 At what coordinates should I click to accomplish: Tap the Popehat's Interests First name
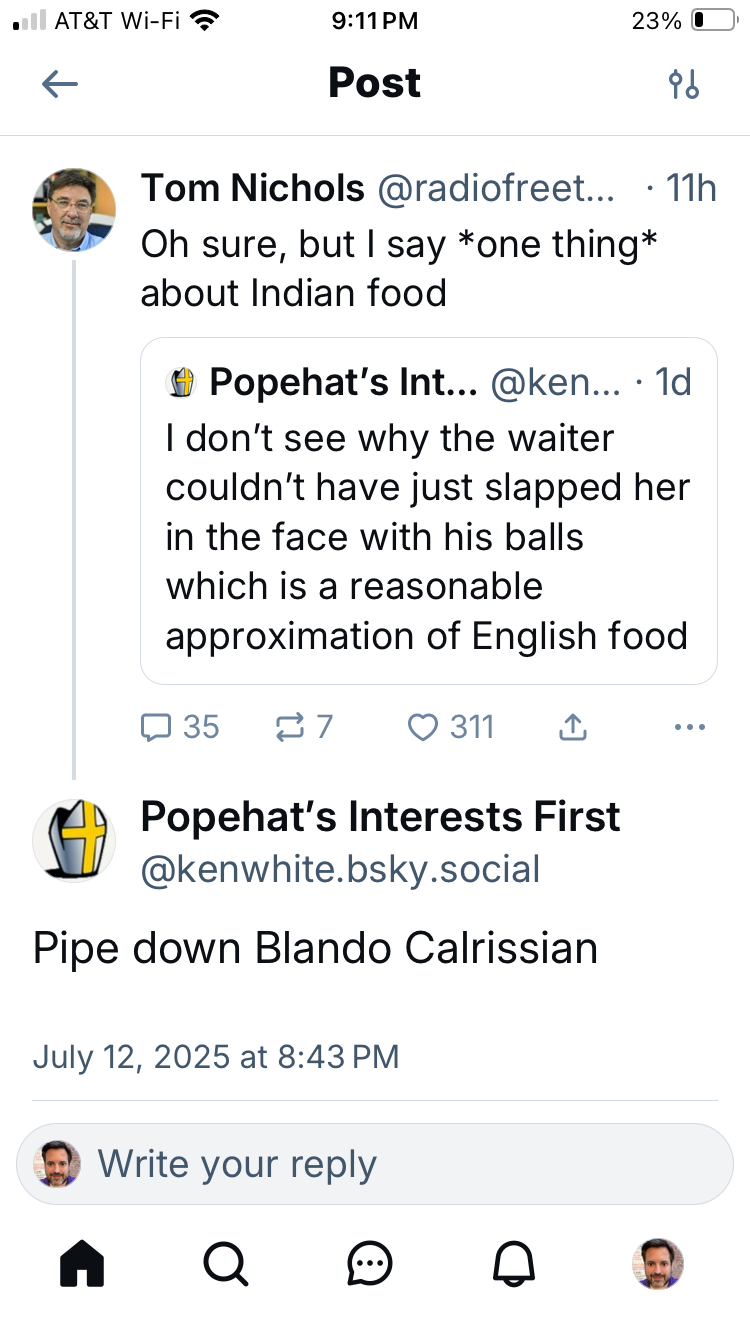[x=380, y=817]
